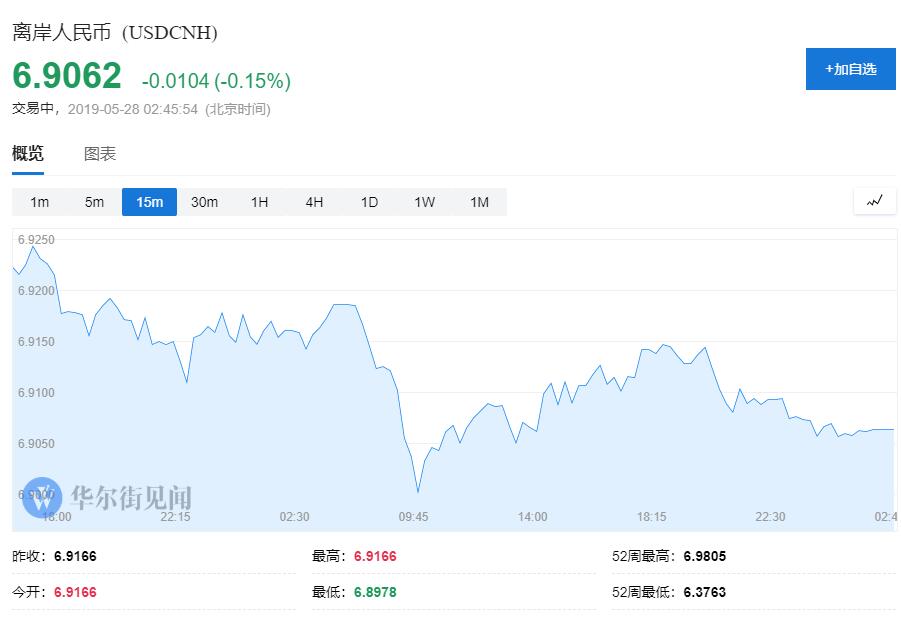Select the 1m timeframe
Viewport: 901px width, 624px height.
point(39,202)
